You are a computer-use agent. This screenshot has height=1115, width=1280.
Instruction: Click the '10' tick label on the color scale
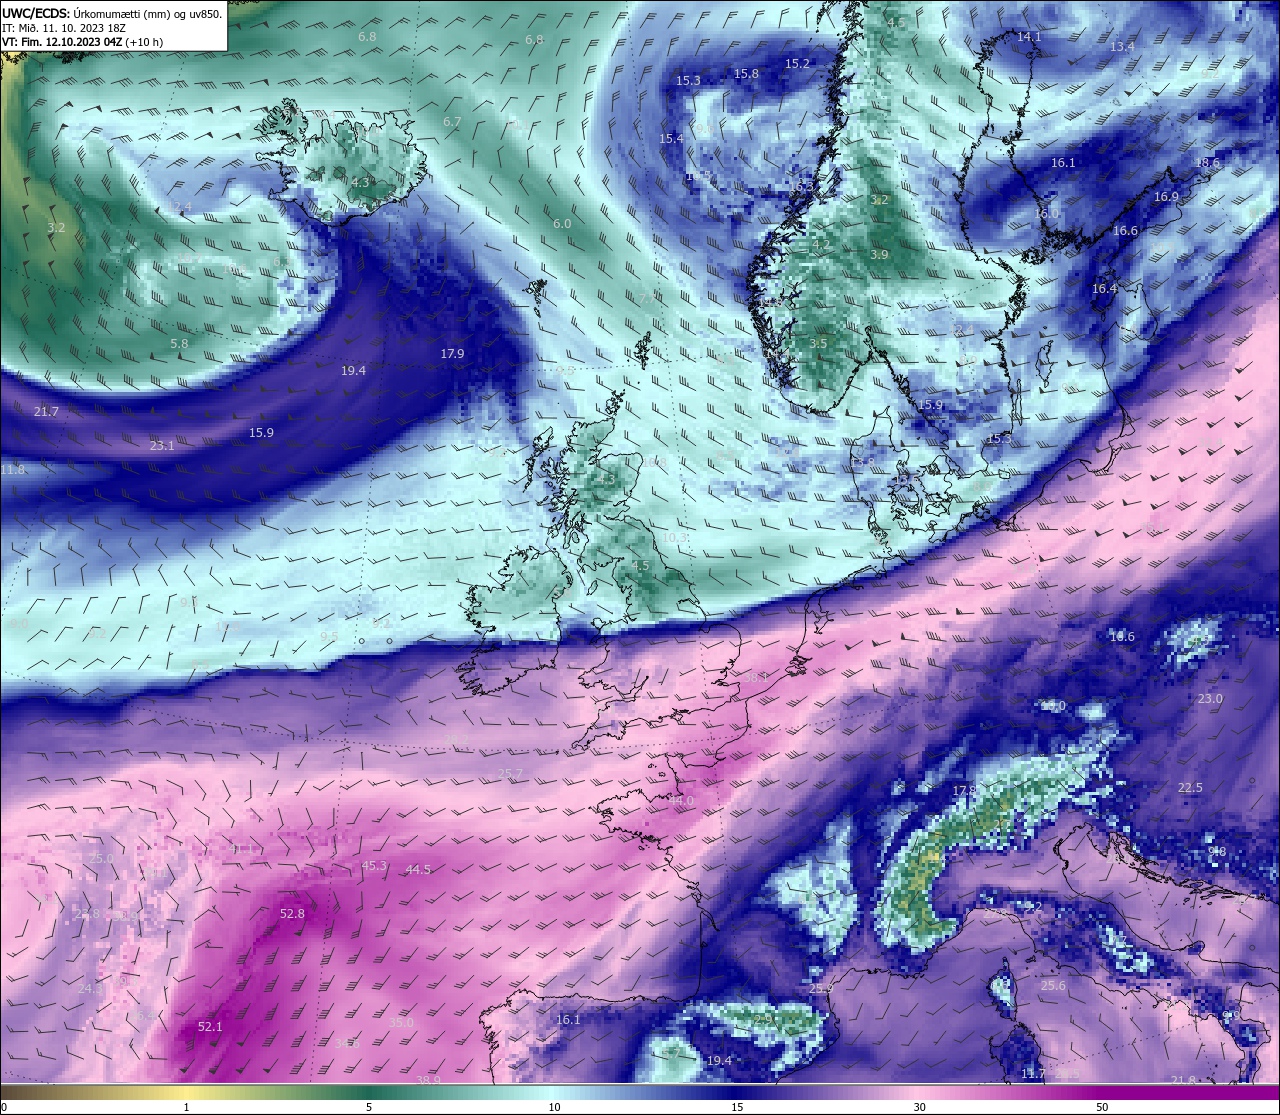pos(554,1107)
